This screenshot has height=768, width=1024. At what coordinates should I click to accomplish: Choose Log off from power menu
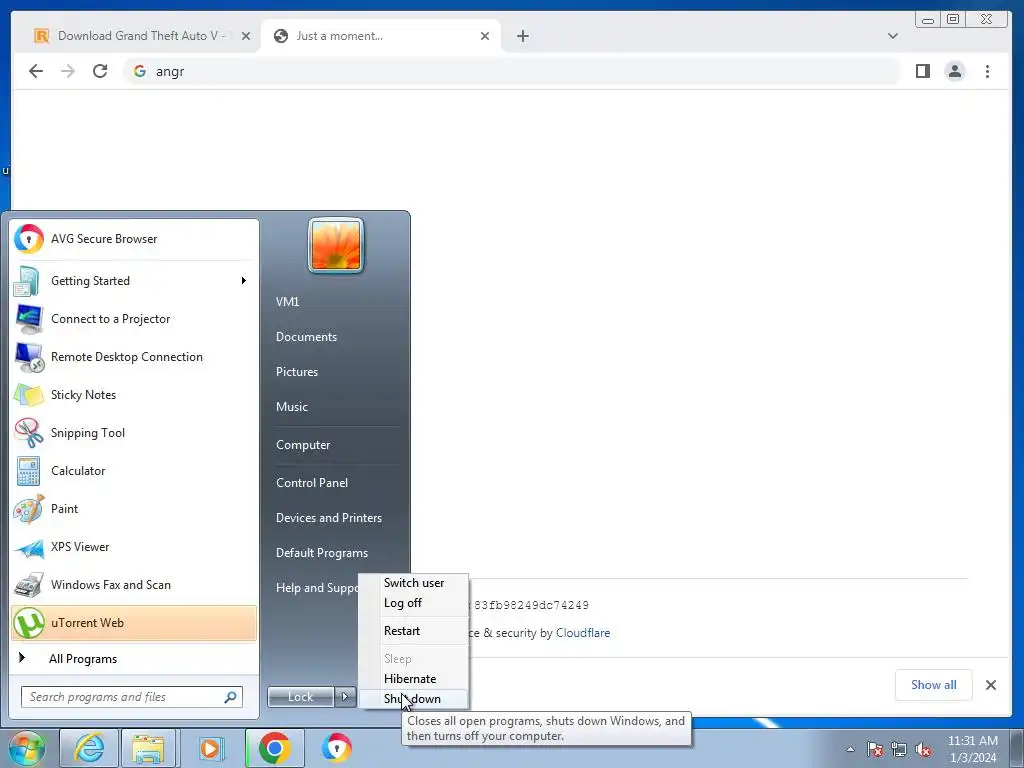[x=414, y=603]
